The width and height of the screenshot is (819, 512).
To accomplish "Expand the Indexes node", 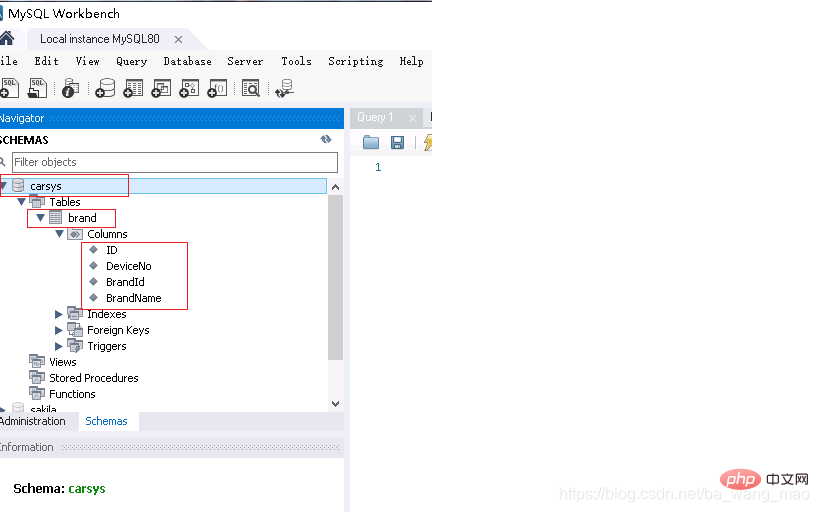I will point(58,314).
